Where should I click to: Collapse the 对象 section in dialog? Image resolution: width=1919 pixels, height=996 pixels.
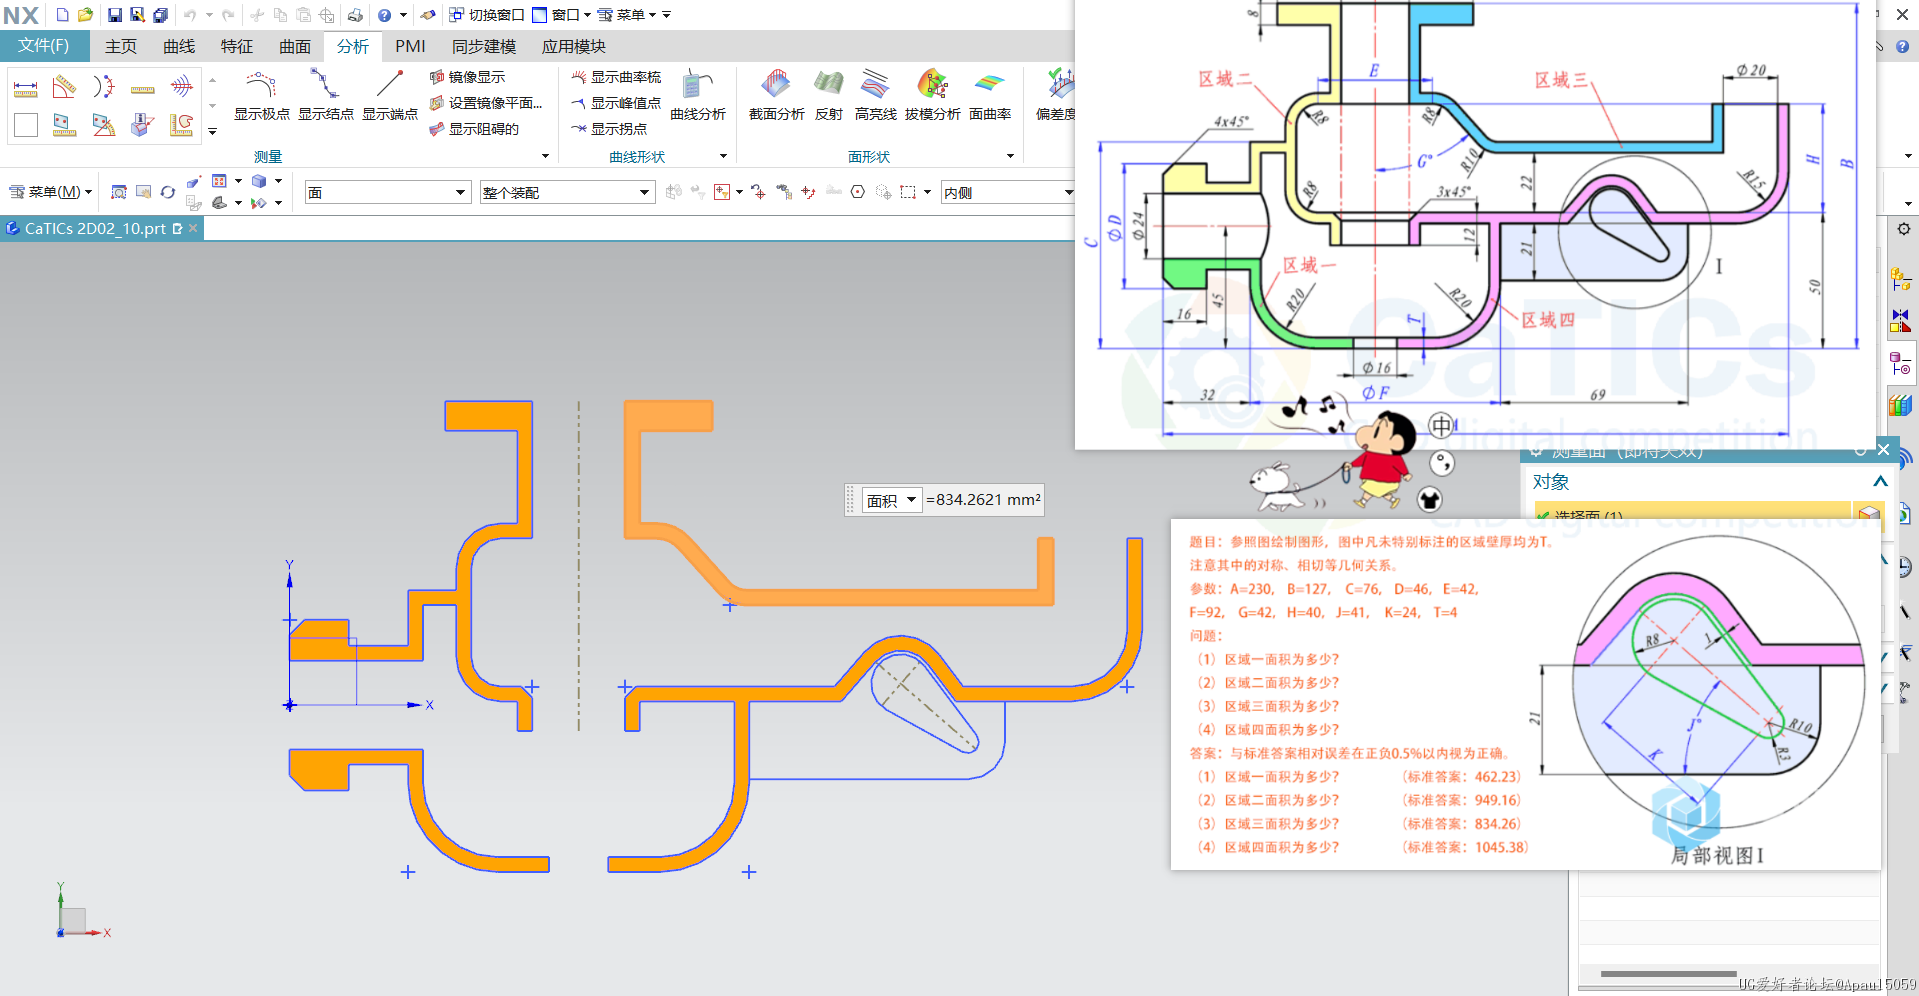tap(1880, 481)
